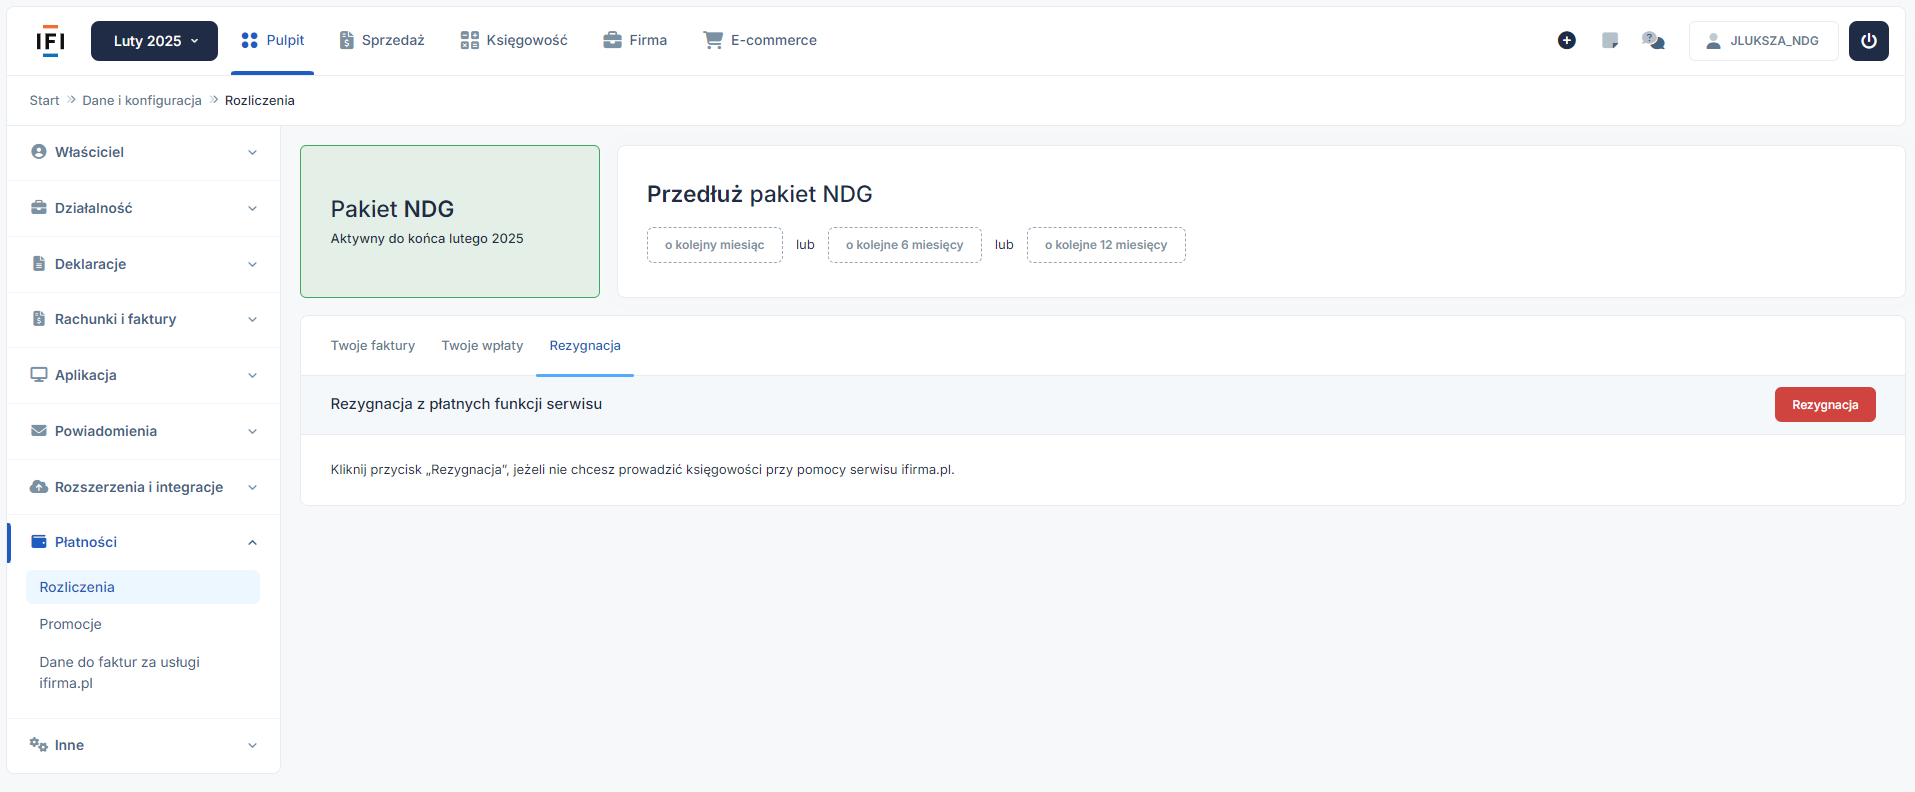Click the Firma briefcase icon
The image size is (1915, 792).
[x=612, y=40]
